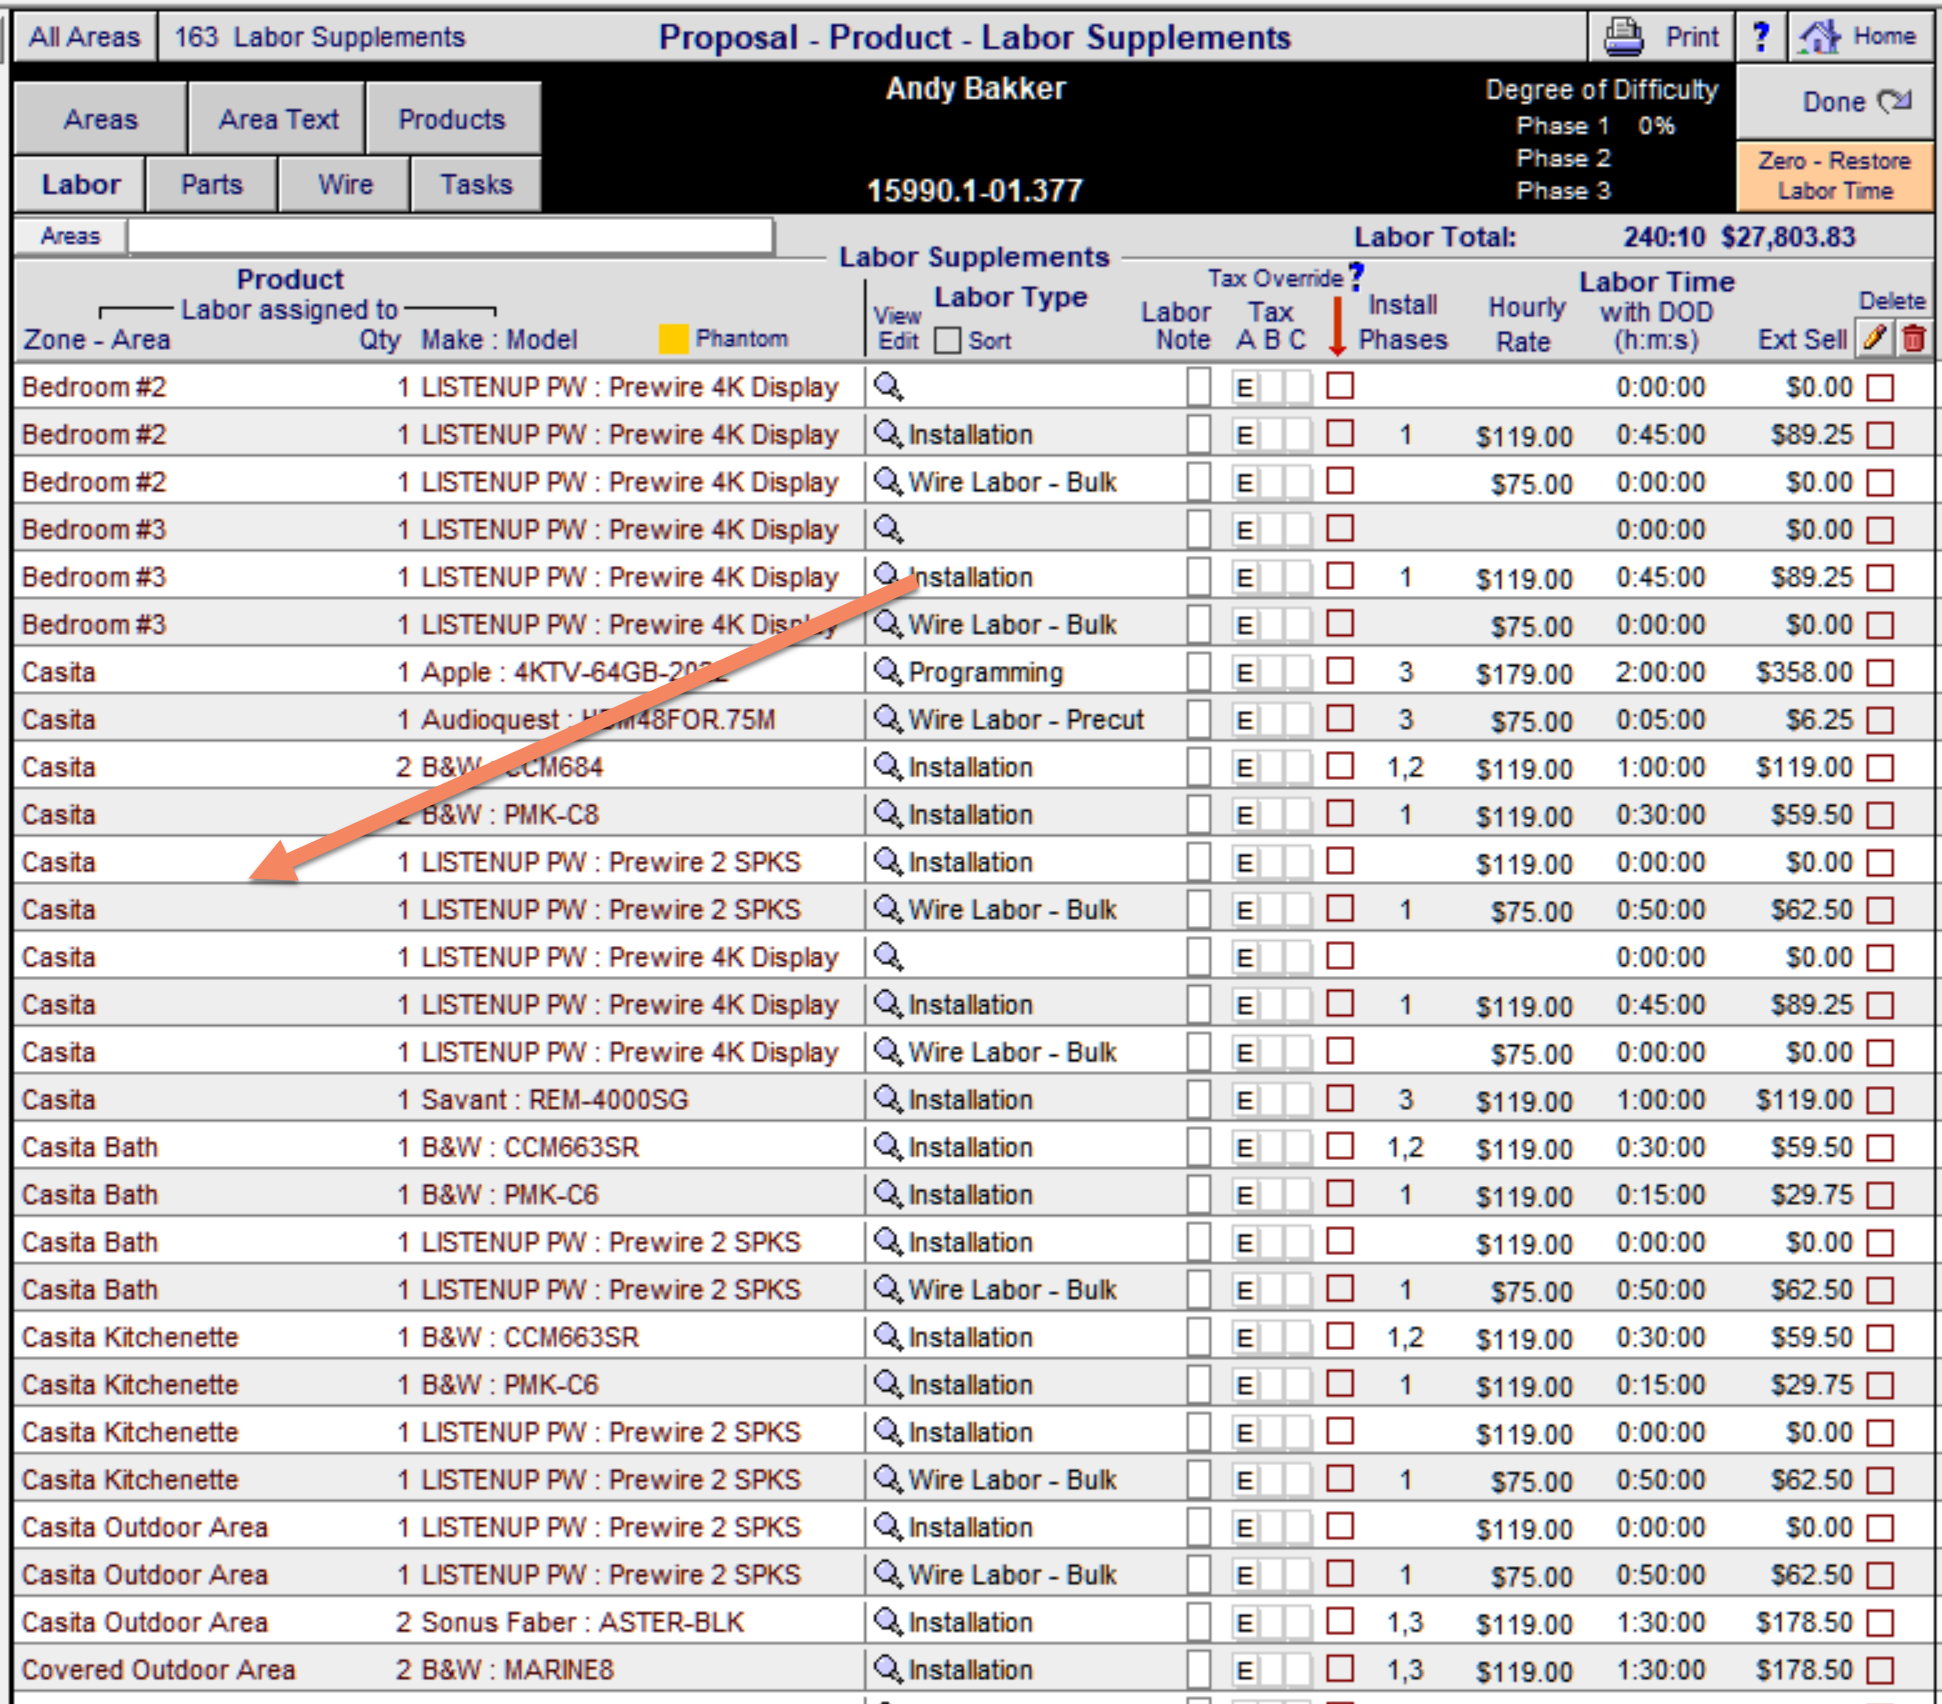
Task: Check delete box for Sonus Faber ASTER-BLK row
Action: pyautogui.click(x=1880, y=1622)
